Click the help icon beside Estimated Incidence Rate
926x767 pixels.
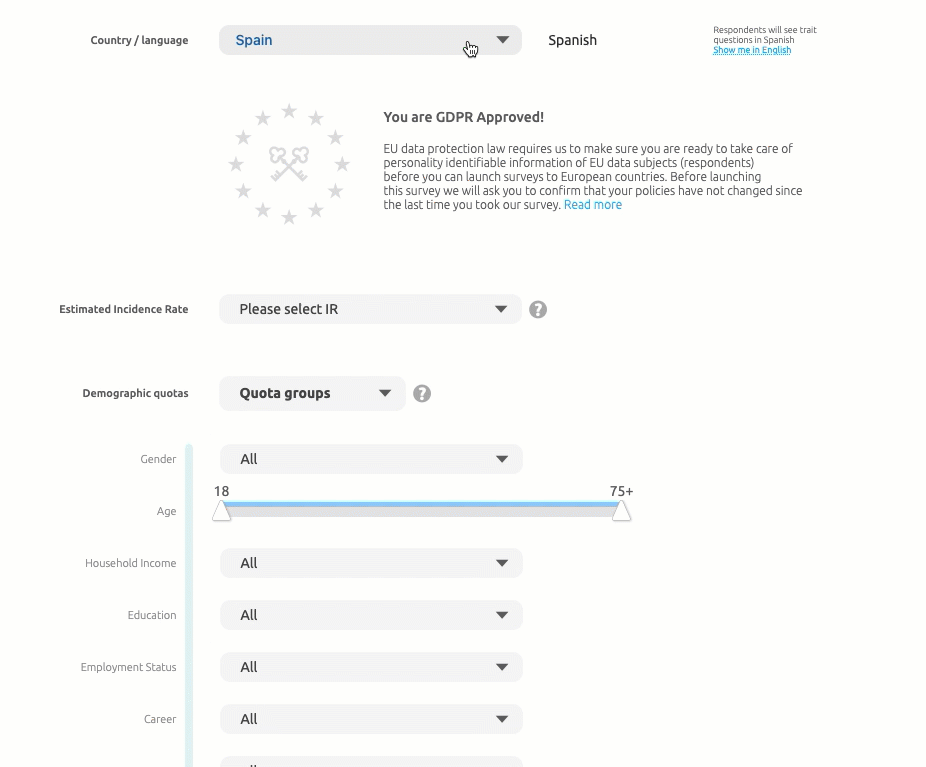click(x=538, y=310)
